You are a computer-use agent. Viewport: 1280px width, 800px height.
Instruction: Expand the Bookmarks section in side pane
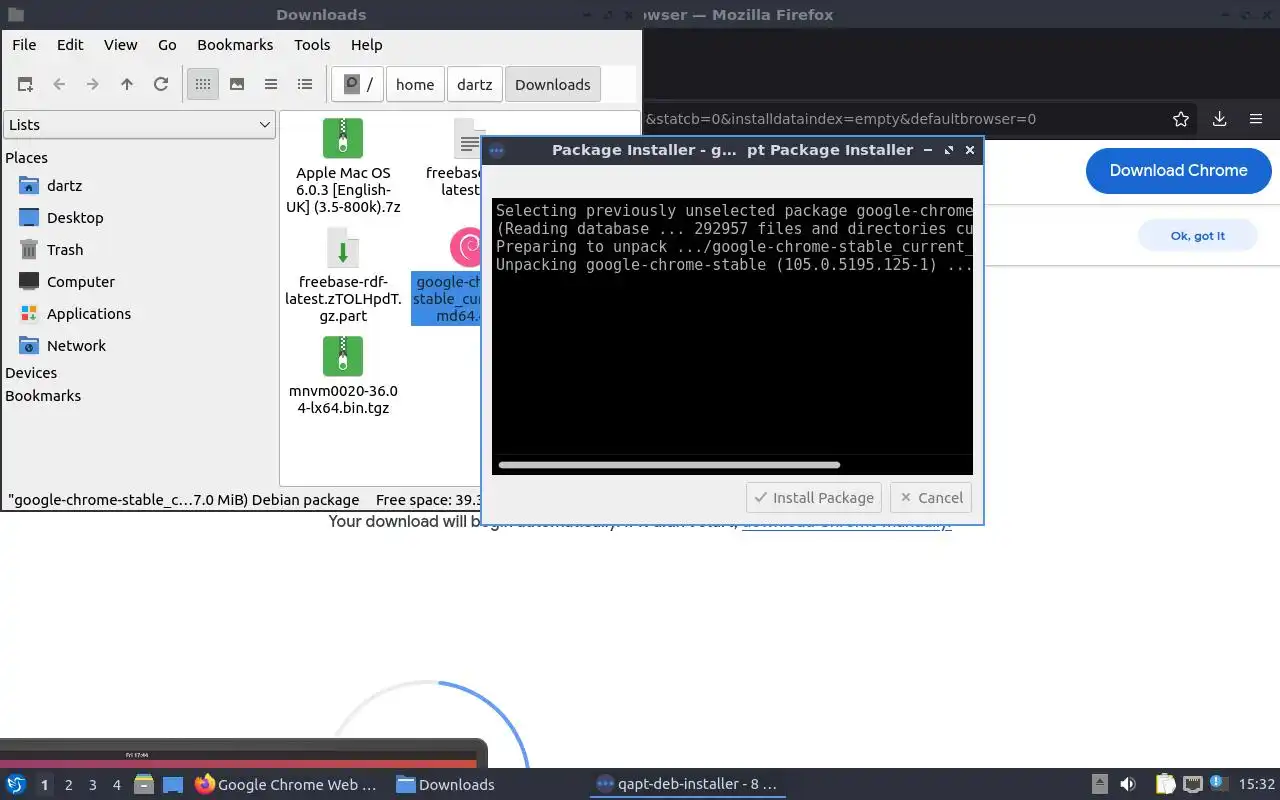(43, 396)
